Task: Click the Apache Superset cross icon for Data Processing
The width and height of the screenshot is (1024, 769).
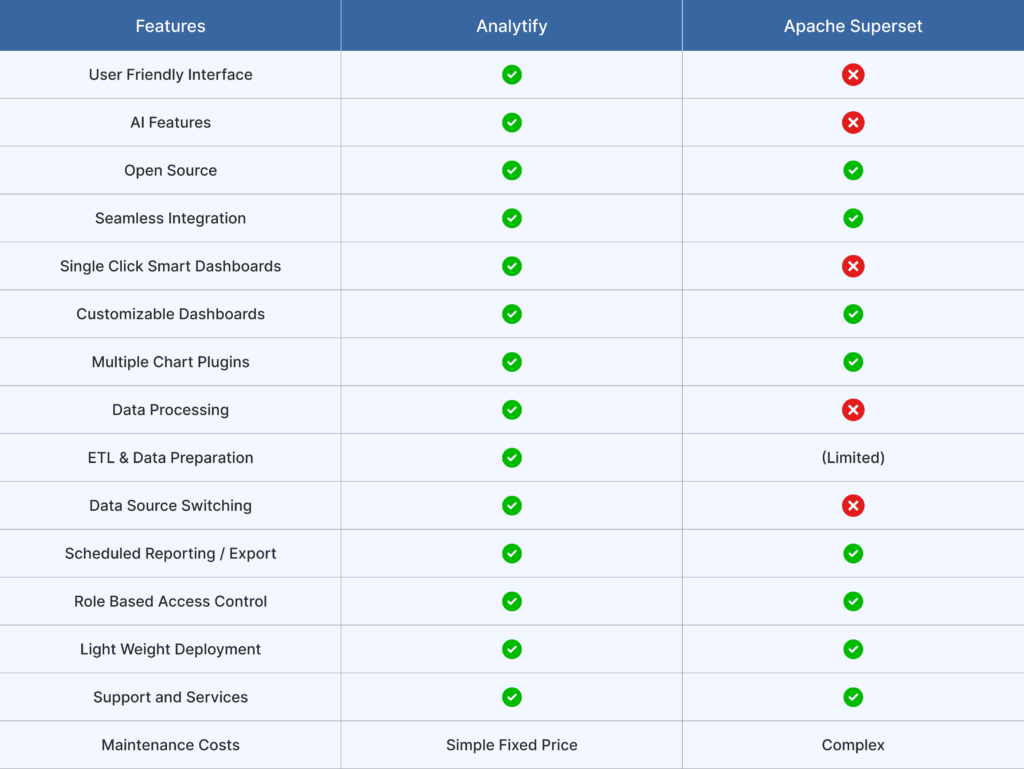Action: 853,410
